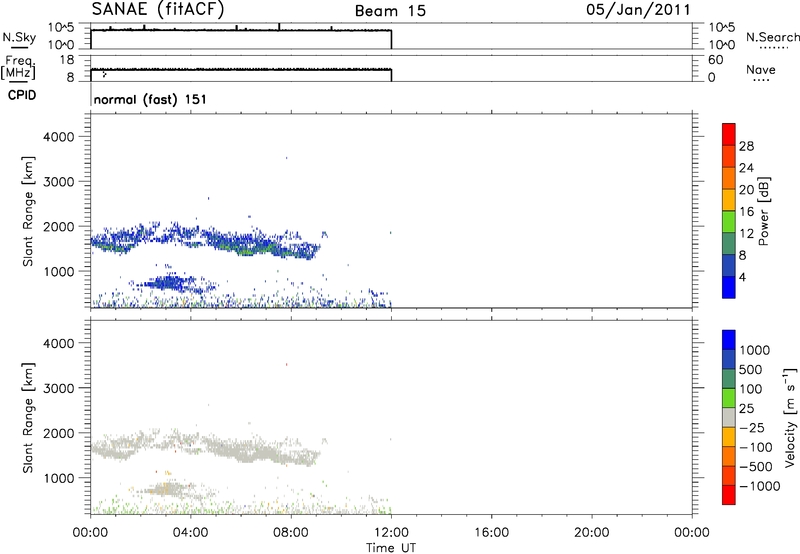Viewport: 800px width, 554px height.
Task: Select the 1000 tick in the power panel
Action: pyautogui.click(x=58, y=272)
